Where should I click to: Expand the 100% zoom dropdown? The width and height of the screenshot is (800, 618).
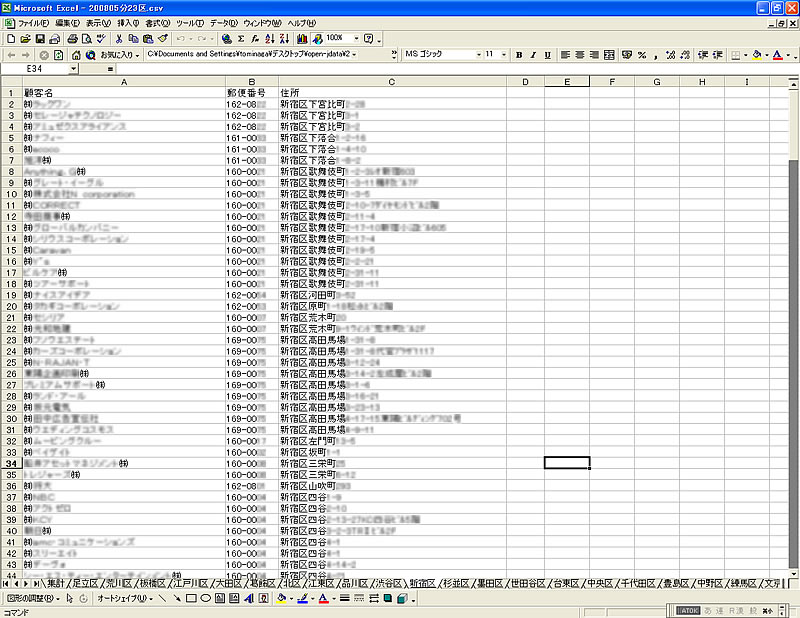(354, 38)
